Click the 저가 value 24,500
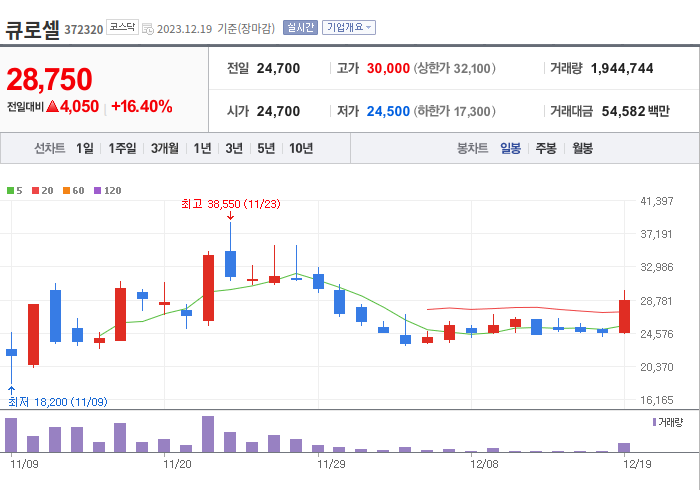Viewport: 700px width, 490px height. point(388,111)
